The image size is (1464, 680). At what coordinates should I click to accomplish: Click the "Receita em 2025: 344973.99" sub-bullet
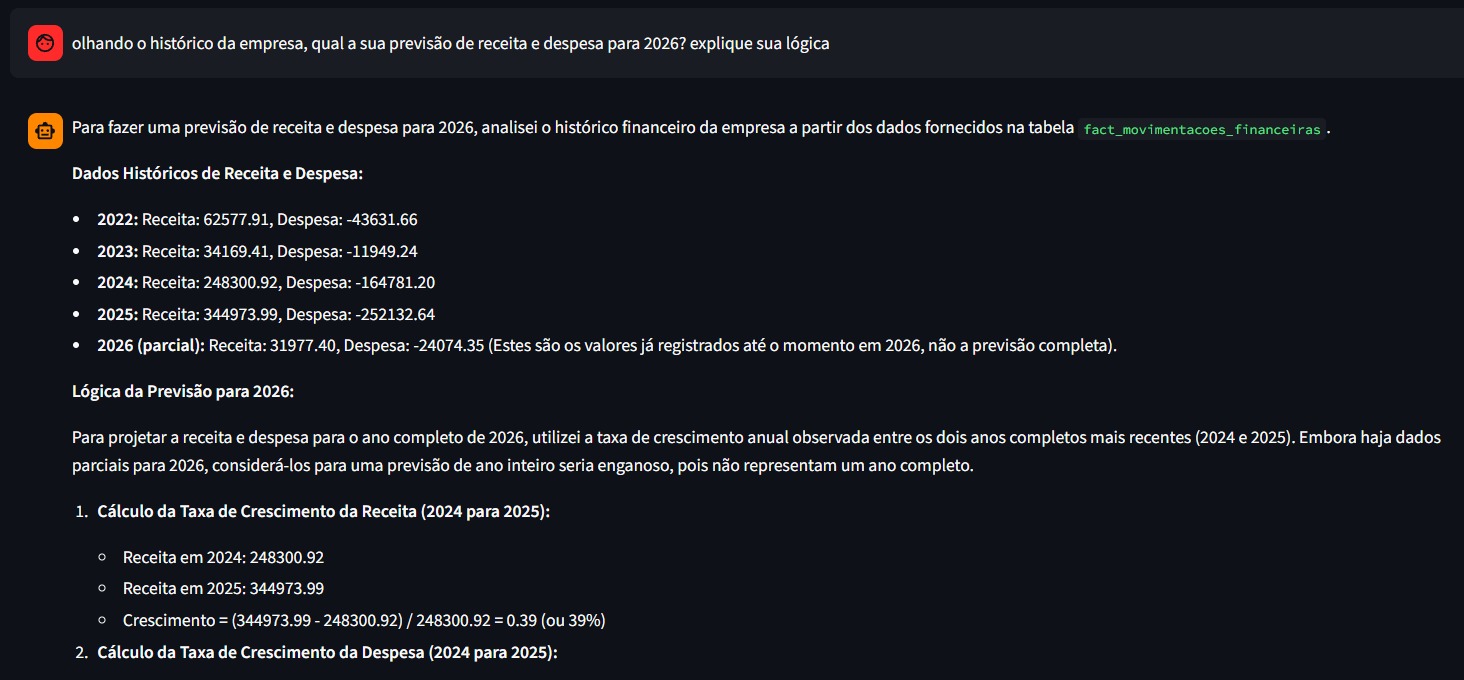coord(223,588)
